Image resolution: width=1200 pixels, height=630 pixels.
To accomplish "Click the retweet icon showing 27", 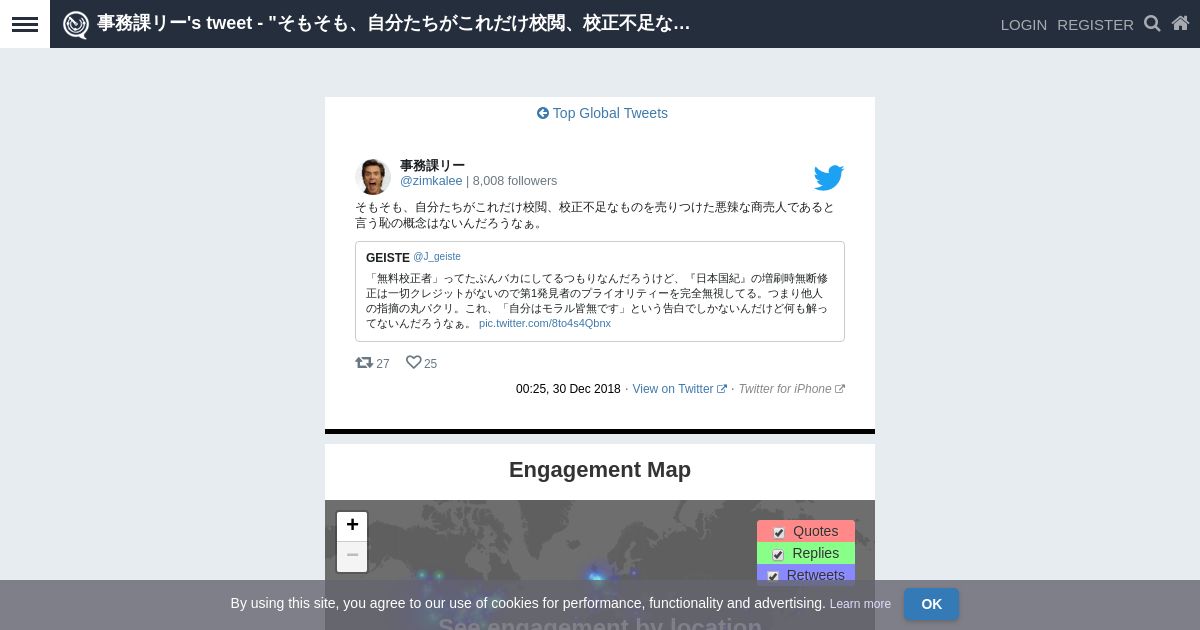I will click(x=364, y=363).
